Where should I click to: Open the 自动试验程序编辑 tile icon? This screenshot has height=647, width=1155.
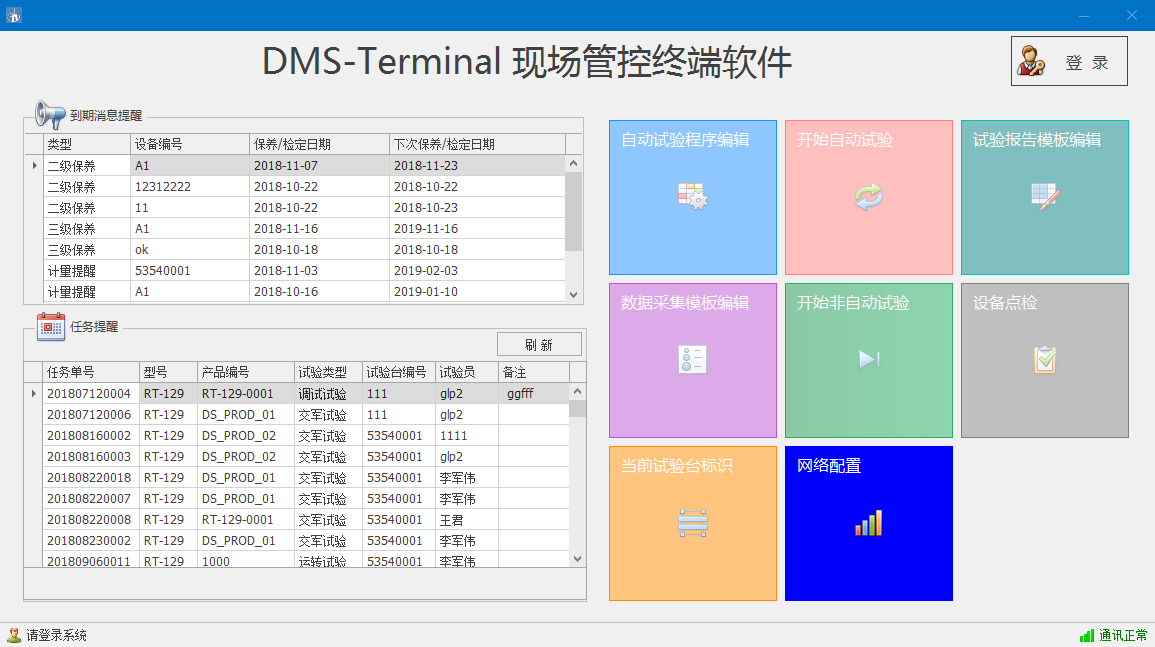pyautogui.click(x=692, y=196)
